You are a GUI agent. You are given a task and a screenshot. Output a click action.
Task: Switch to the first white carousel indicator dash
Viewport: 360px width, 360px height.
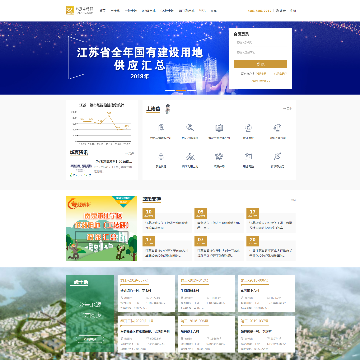coord(170,90)
